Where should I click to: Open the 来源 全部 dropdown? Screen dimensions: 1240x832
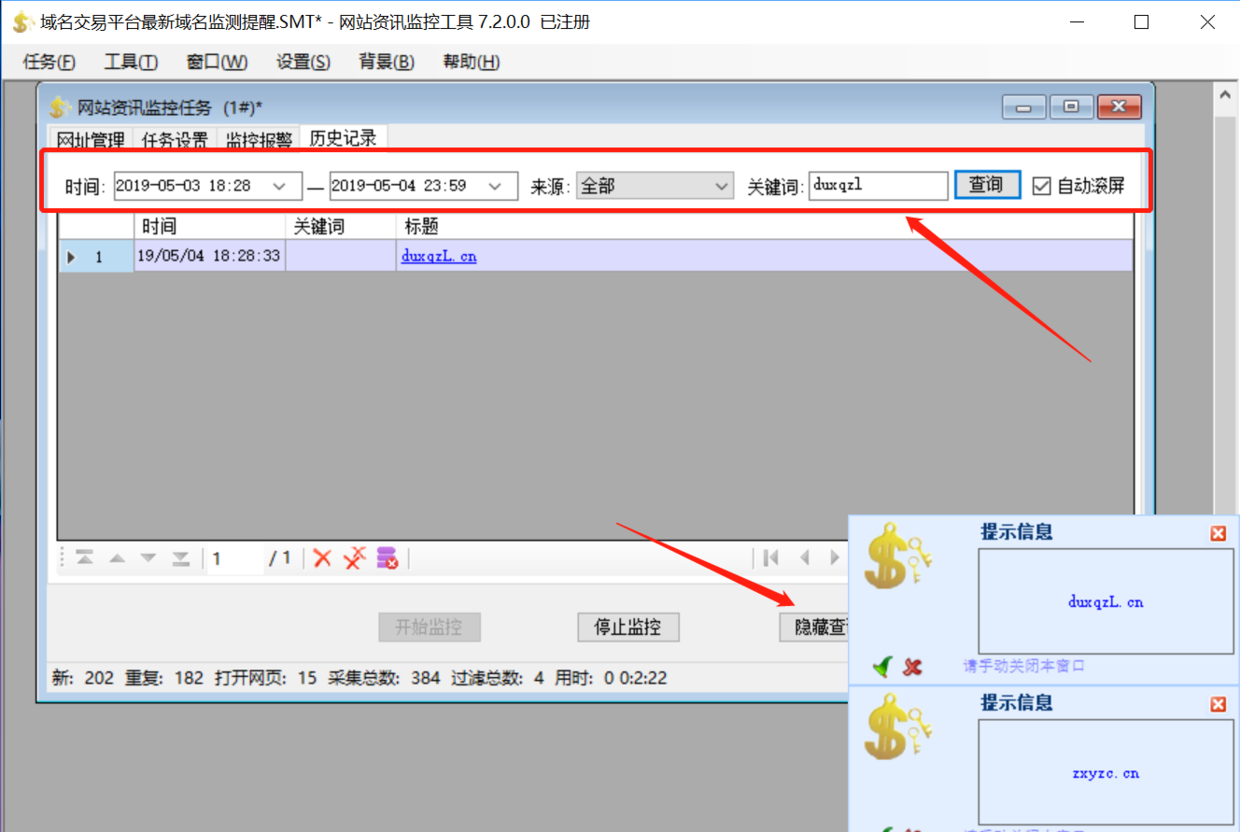pyautogui.click(x=722, y=186)
